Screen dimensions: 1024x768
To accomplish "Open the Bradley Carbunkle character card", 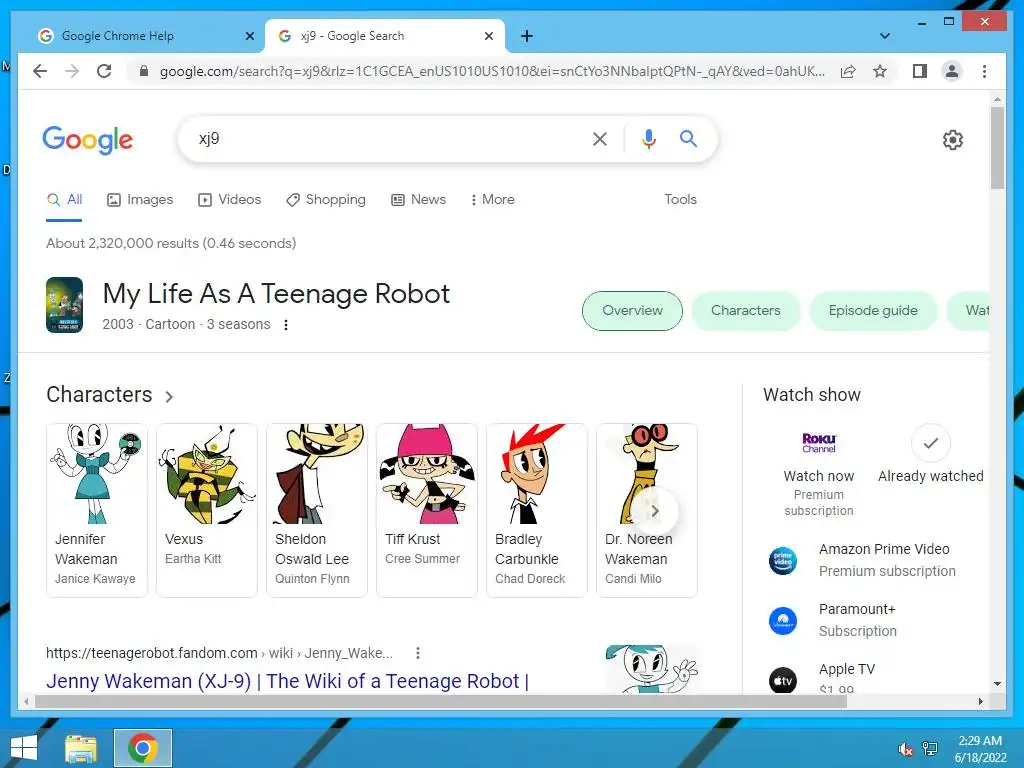I will (537, 510).
